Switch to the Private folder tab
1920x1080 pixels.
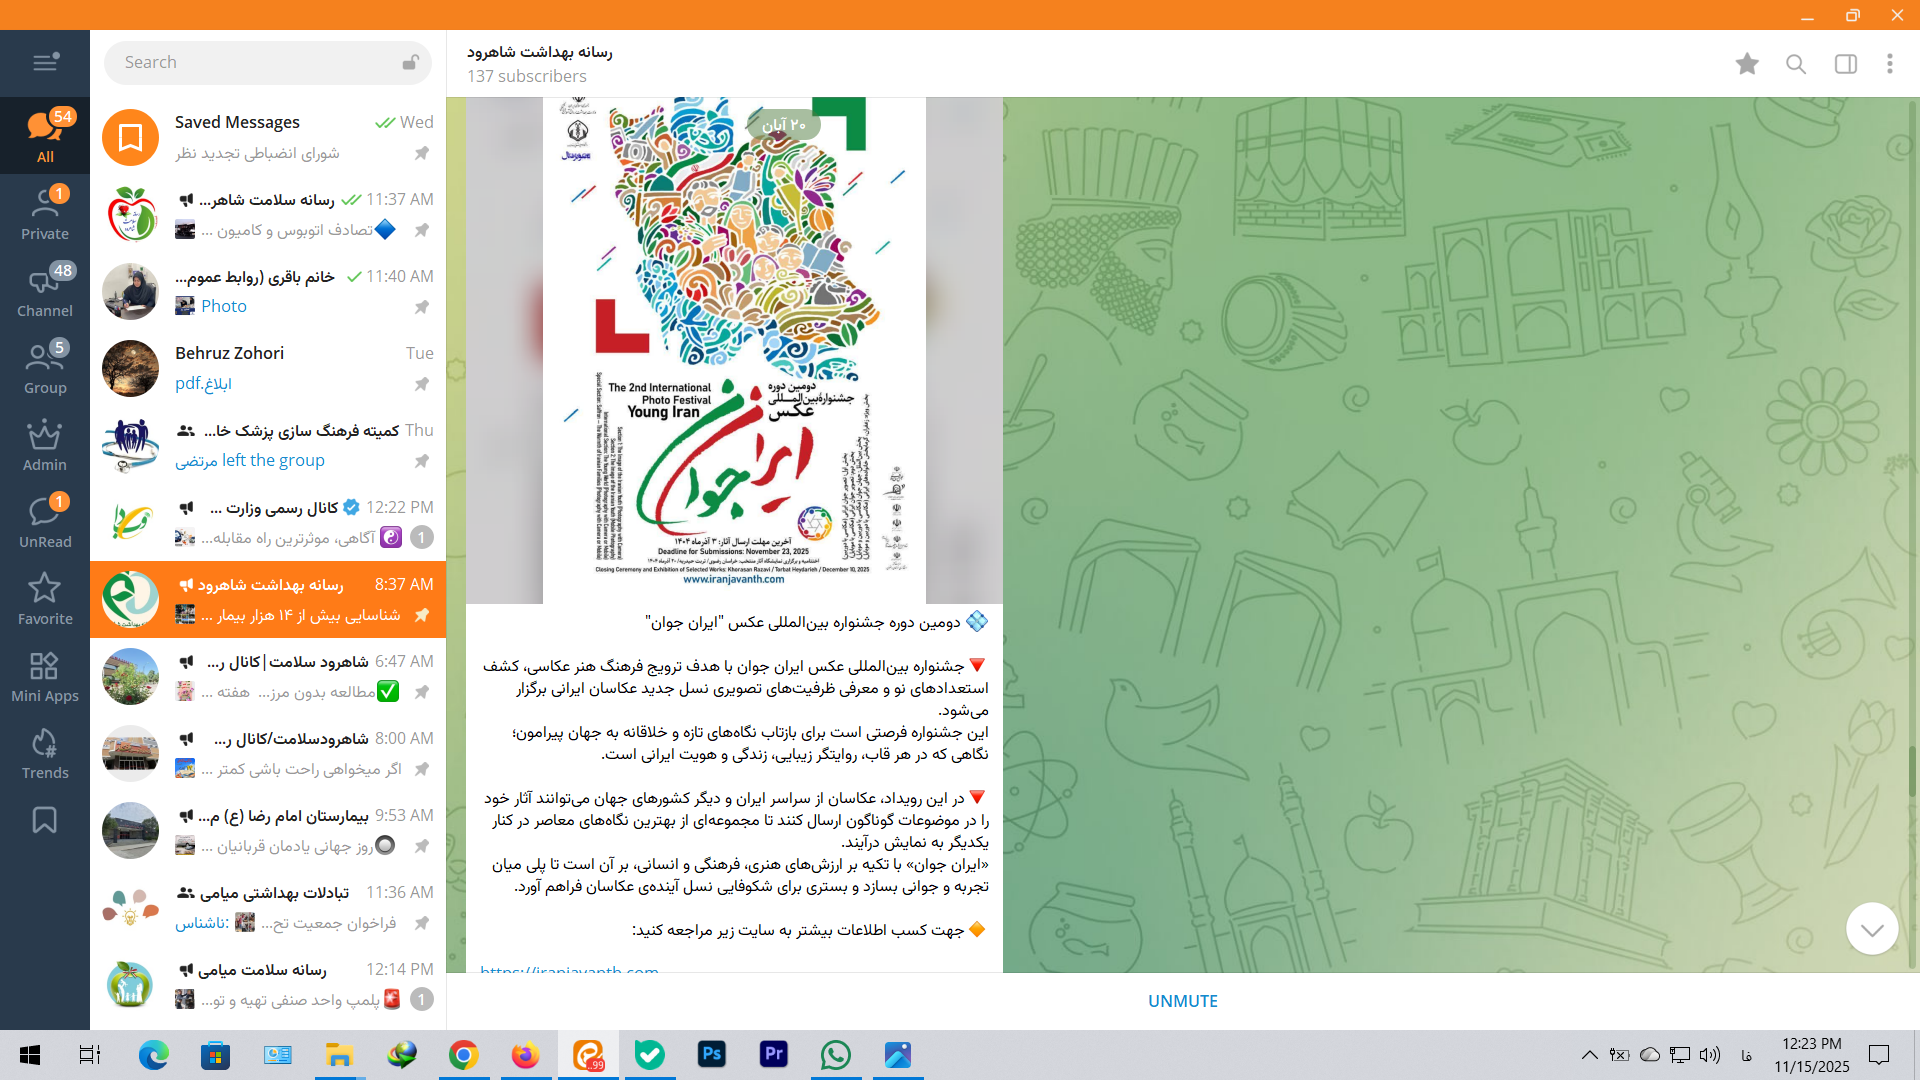pos(45,215)
